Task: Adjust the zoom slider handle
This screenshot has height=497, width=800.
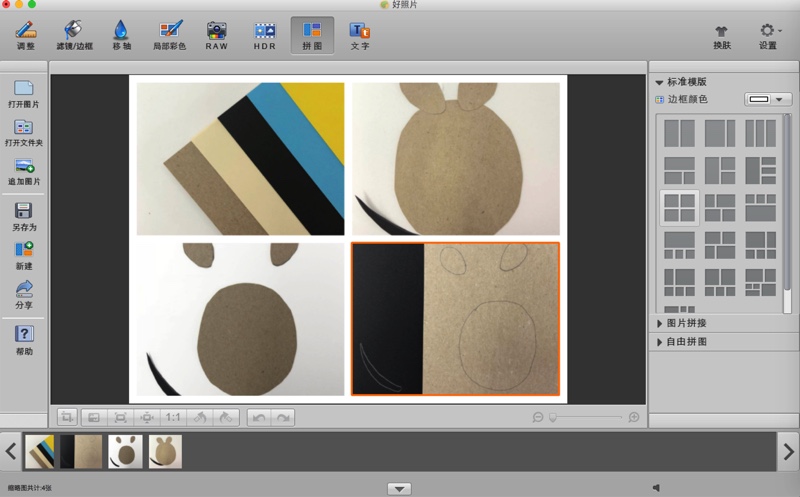Action: coord(553,417)
